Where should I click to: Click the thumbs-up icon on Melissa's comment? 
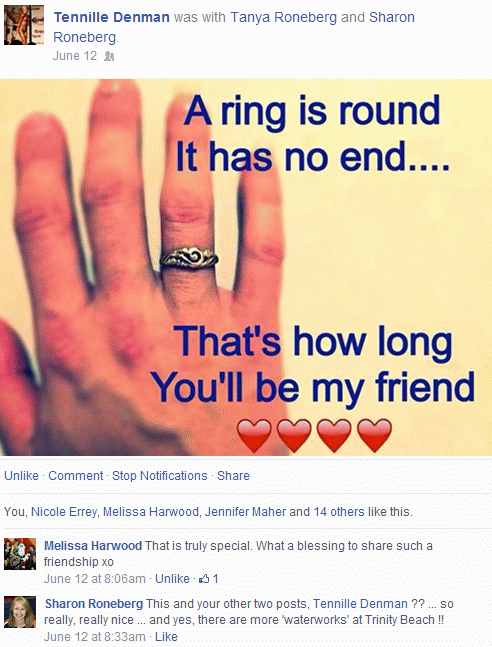coord(204,579)
